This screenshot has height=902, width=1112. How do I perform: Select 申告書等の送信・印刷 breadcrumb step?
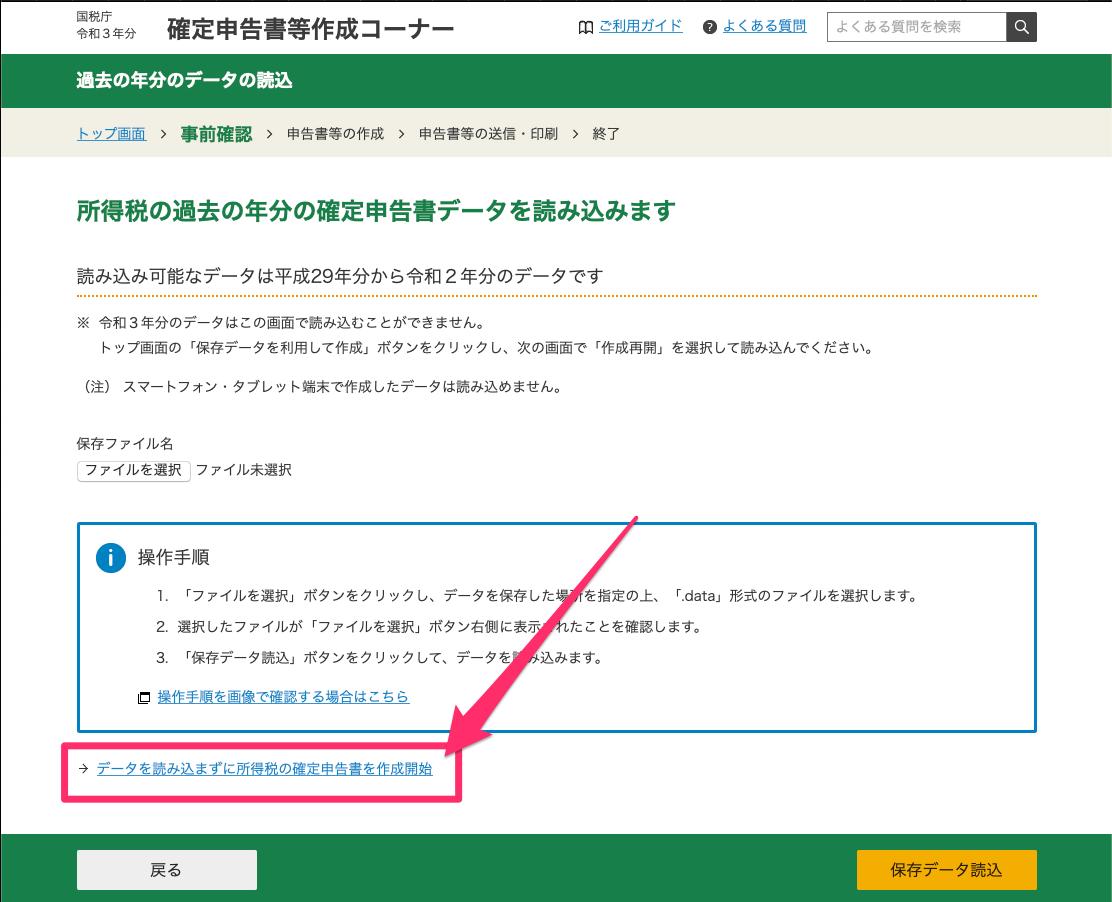click(489, 134)
